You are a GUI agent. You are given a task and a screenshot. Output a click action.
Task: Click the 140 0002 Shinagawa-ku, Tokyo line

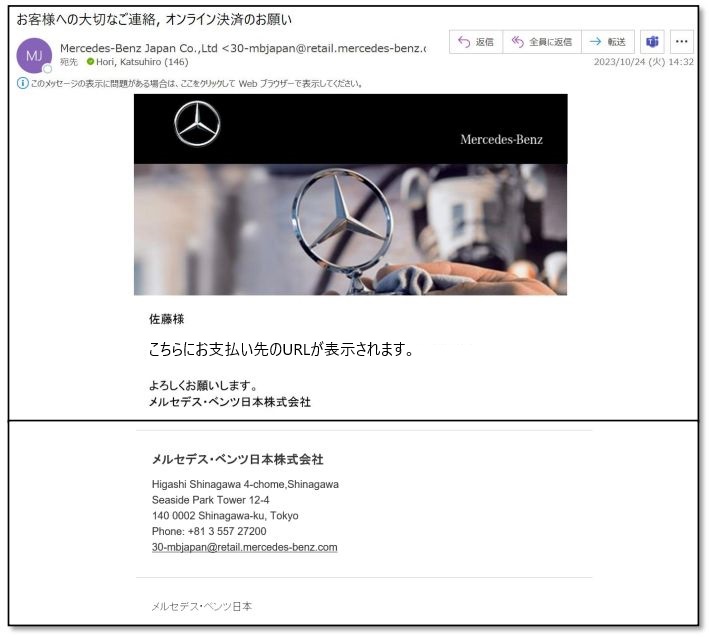click(225, 516)
